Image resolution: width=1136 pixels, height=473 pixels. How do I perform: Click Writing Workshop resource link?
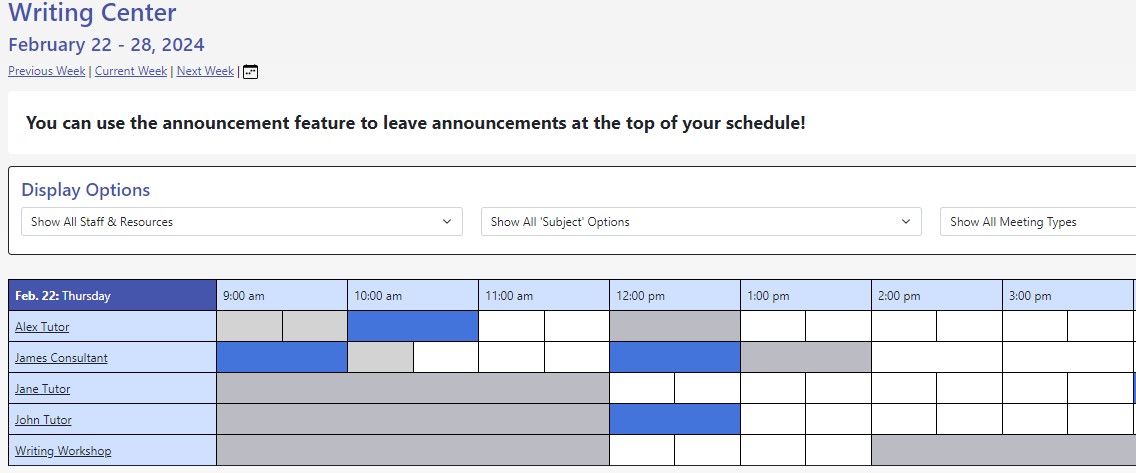tap(63, 451)
